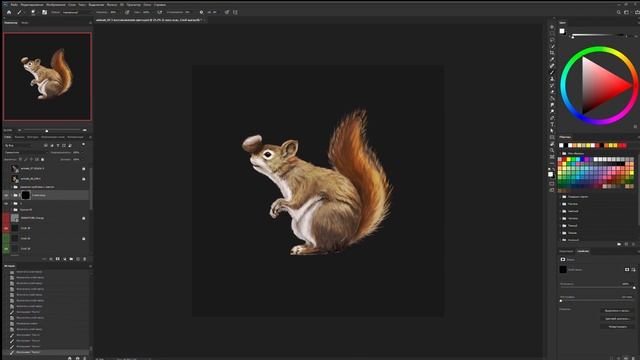
Task: Open the brush preset picker dropdown
Action: 33,12
